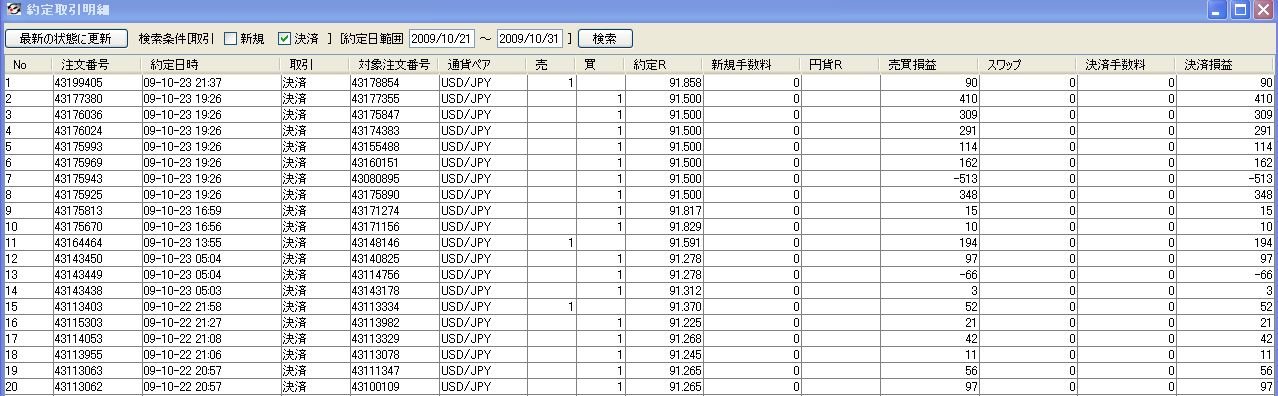
Task: Sort by the 注文番号 column header
Action: [x=97, y=65]
